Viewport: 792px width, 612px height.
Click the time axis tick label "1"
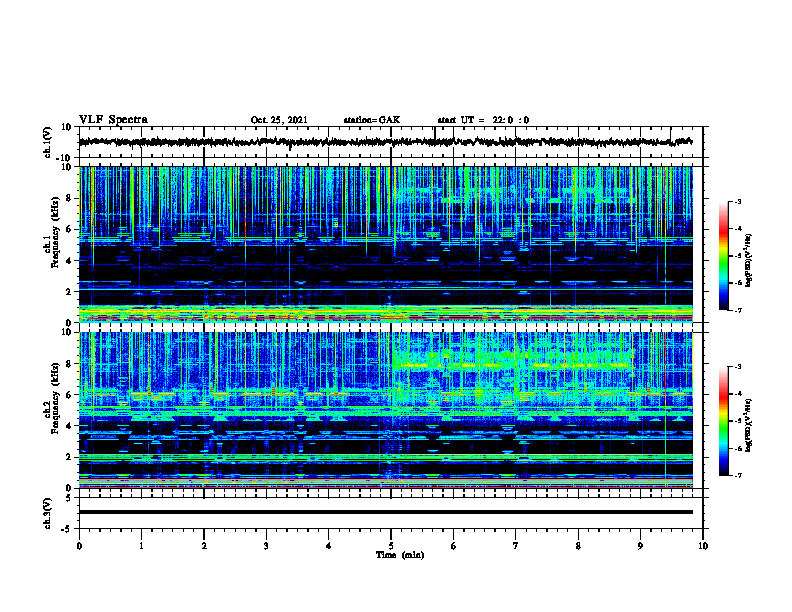tap(141, 546)
